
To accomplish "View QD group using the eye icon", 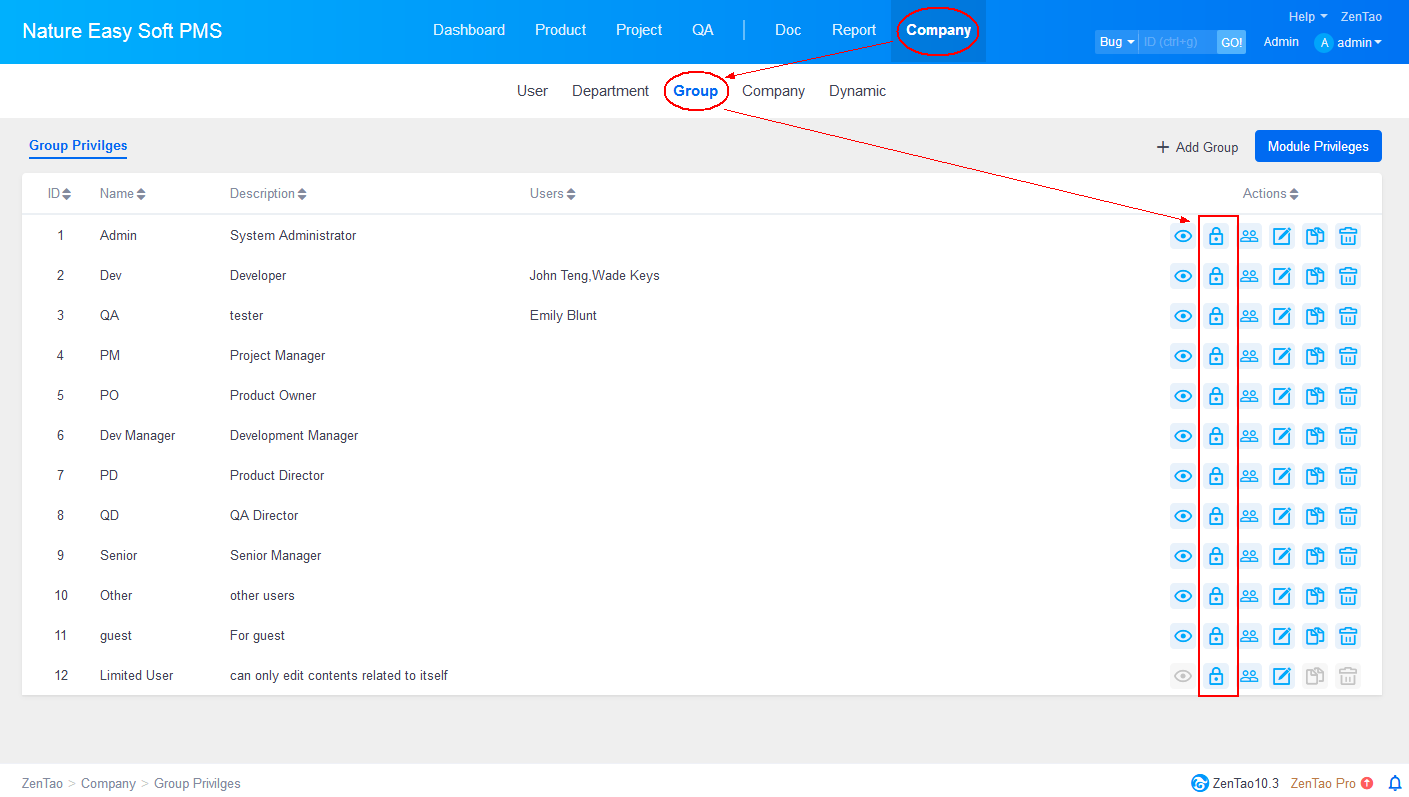I will [x=1183, y=516].
